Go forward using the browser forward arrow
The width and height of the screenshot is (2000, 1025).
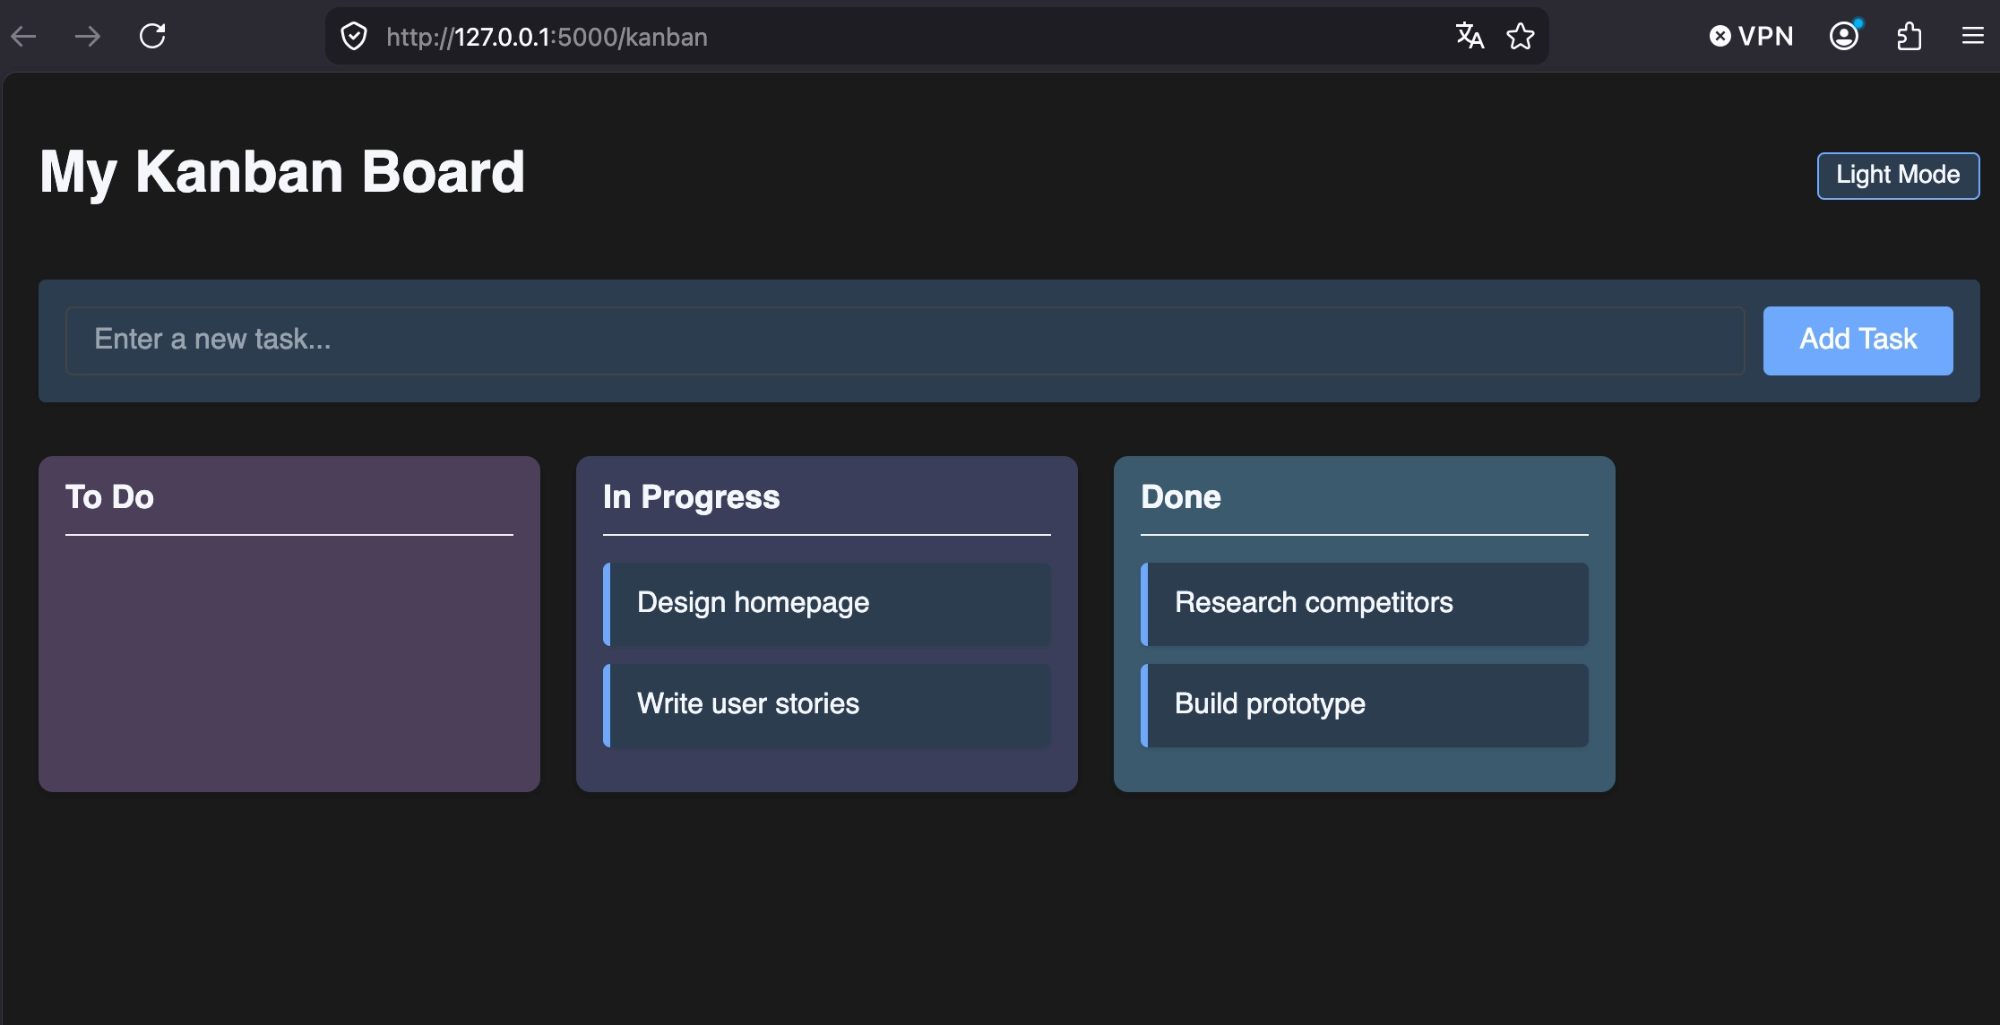tap(88, 37)
